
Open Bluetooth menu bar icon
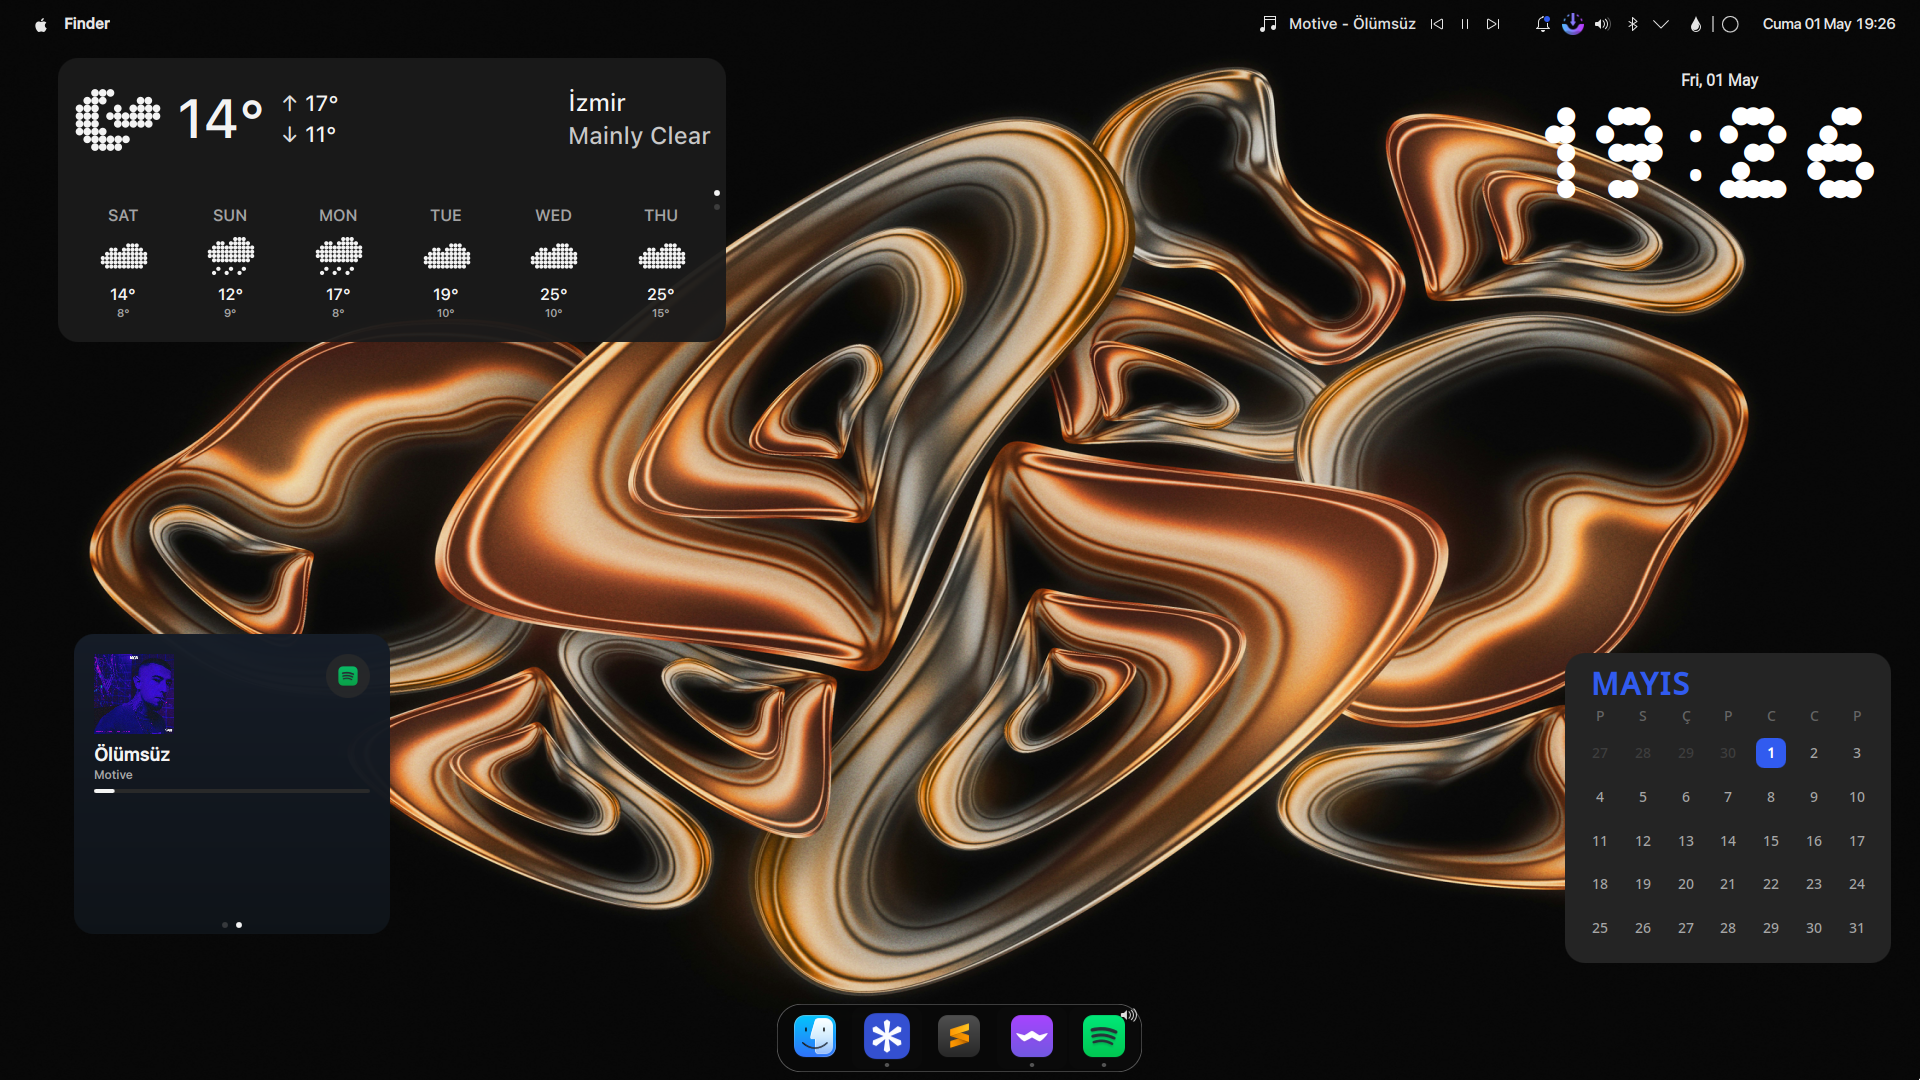[1633, 24]
